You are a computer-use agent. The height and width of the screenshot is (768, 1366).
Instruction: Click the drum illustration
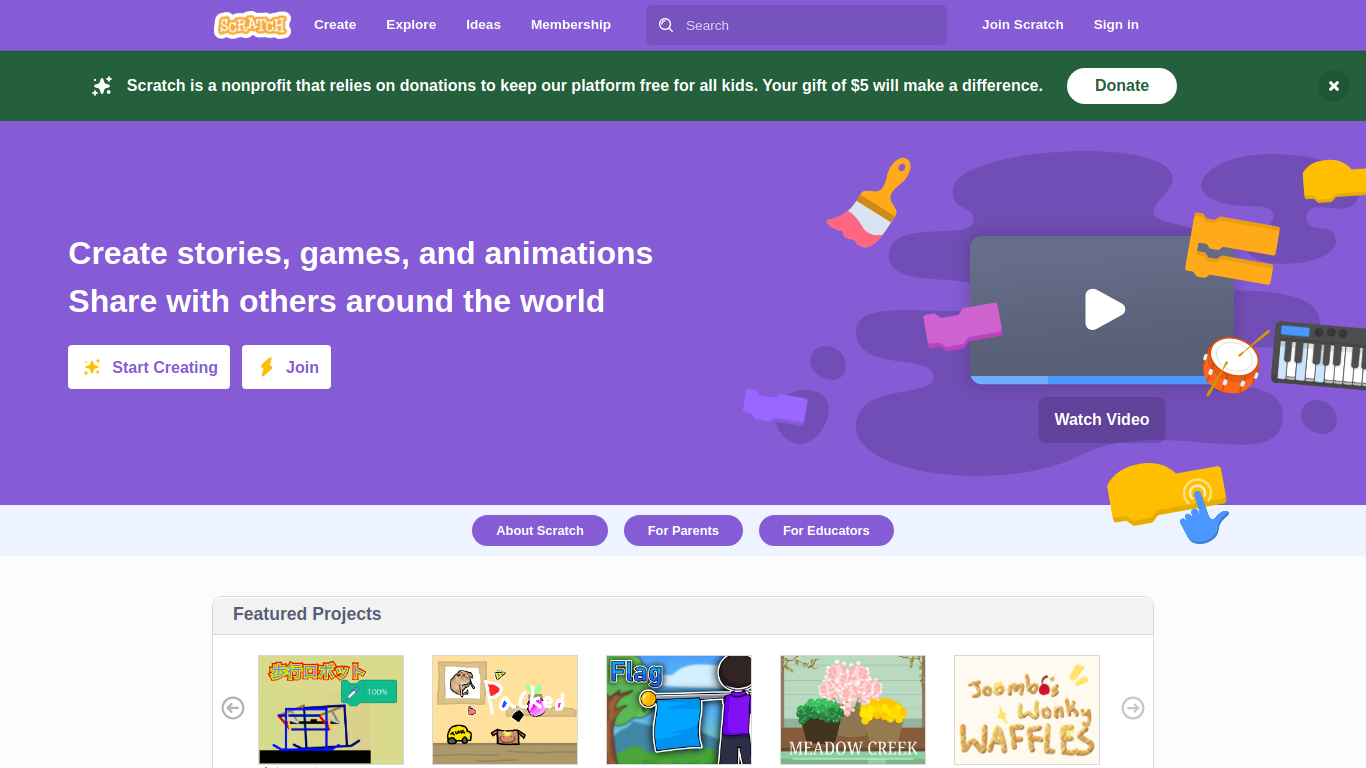click(x=1232, y=364)
